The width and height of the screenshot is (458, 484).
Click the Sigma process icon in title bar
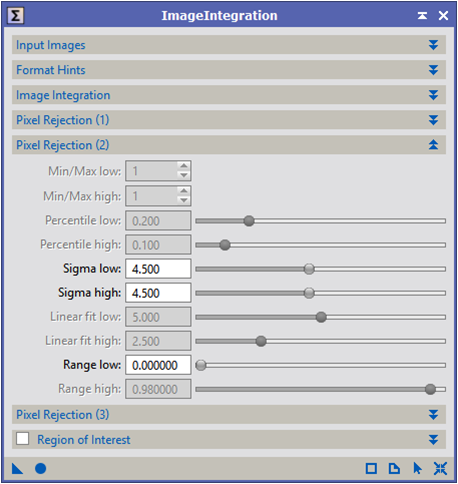15,16
